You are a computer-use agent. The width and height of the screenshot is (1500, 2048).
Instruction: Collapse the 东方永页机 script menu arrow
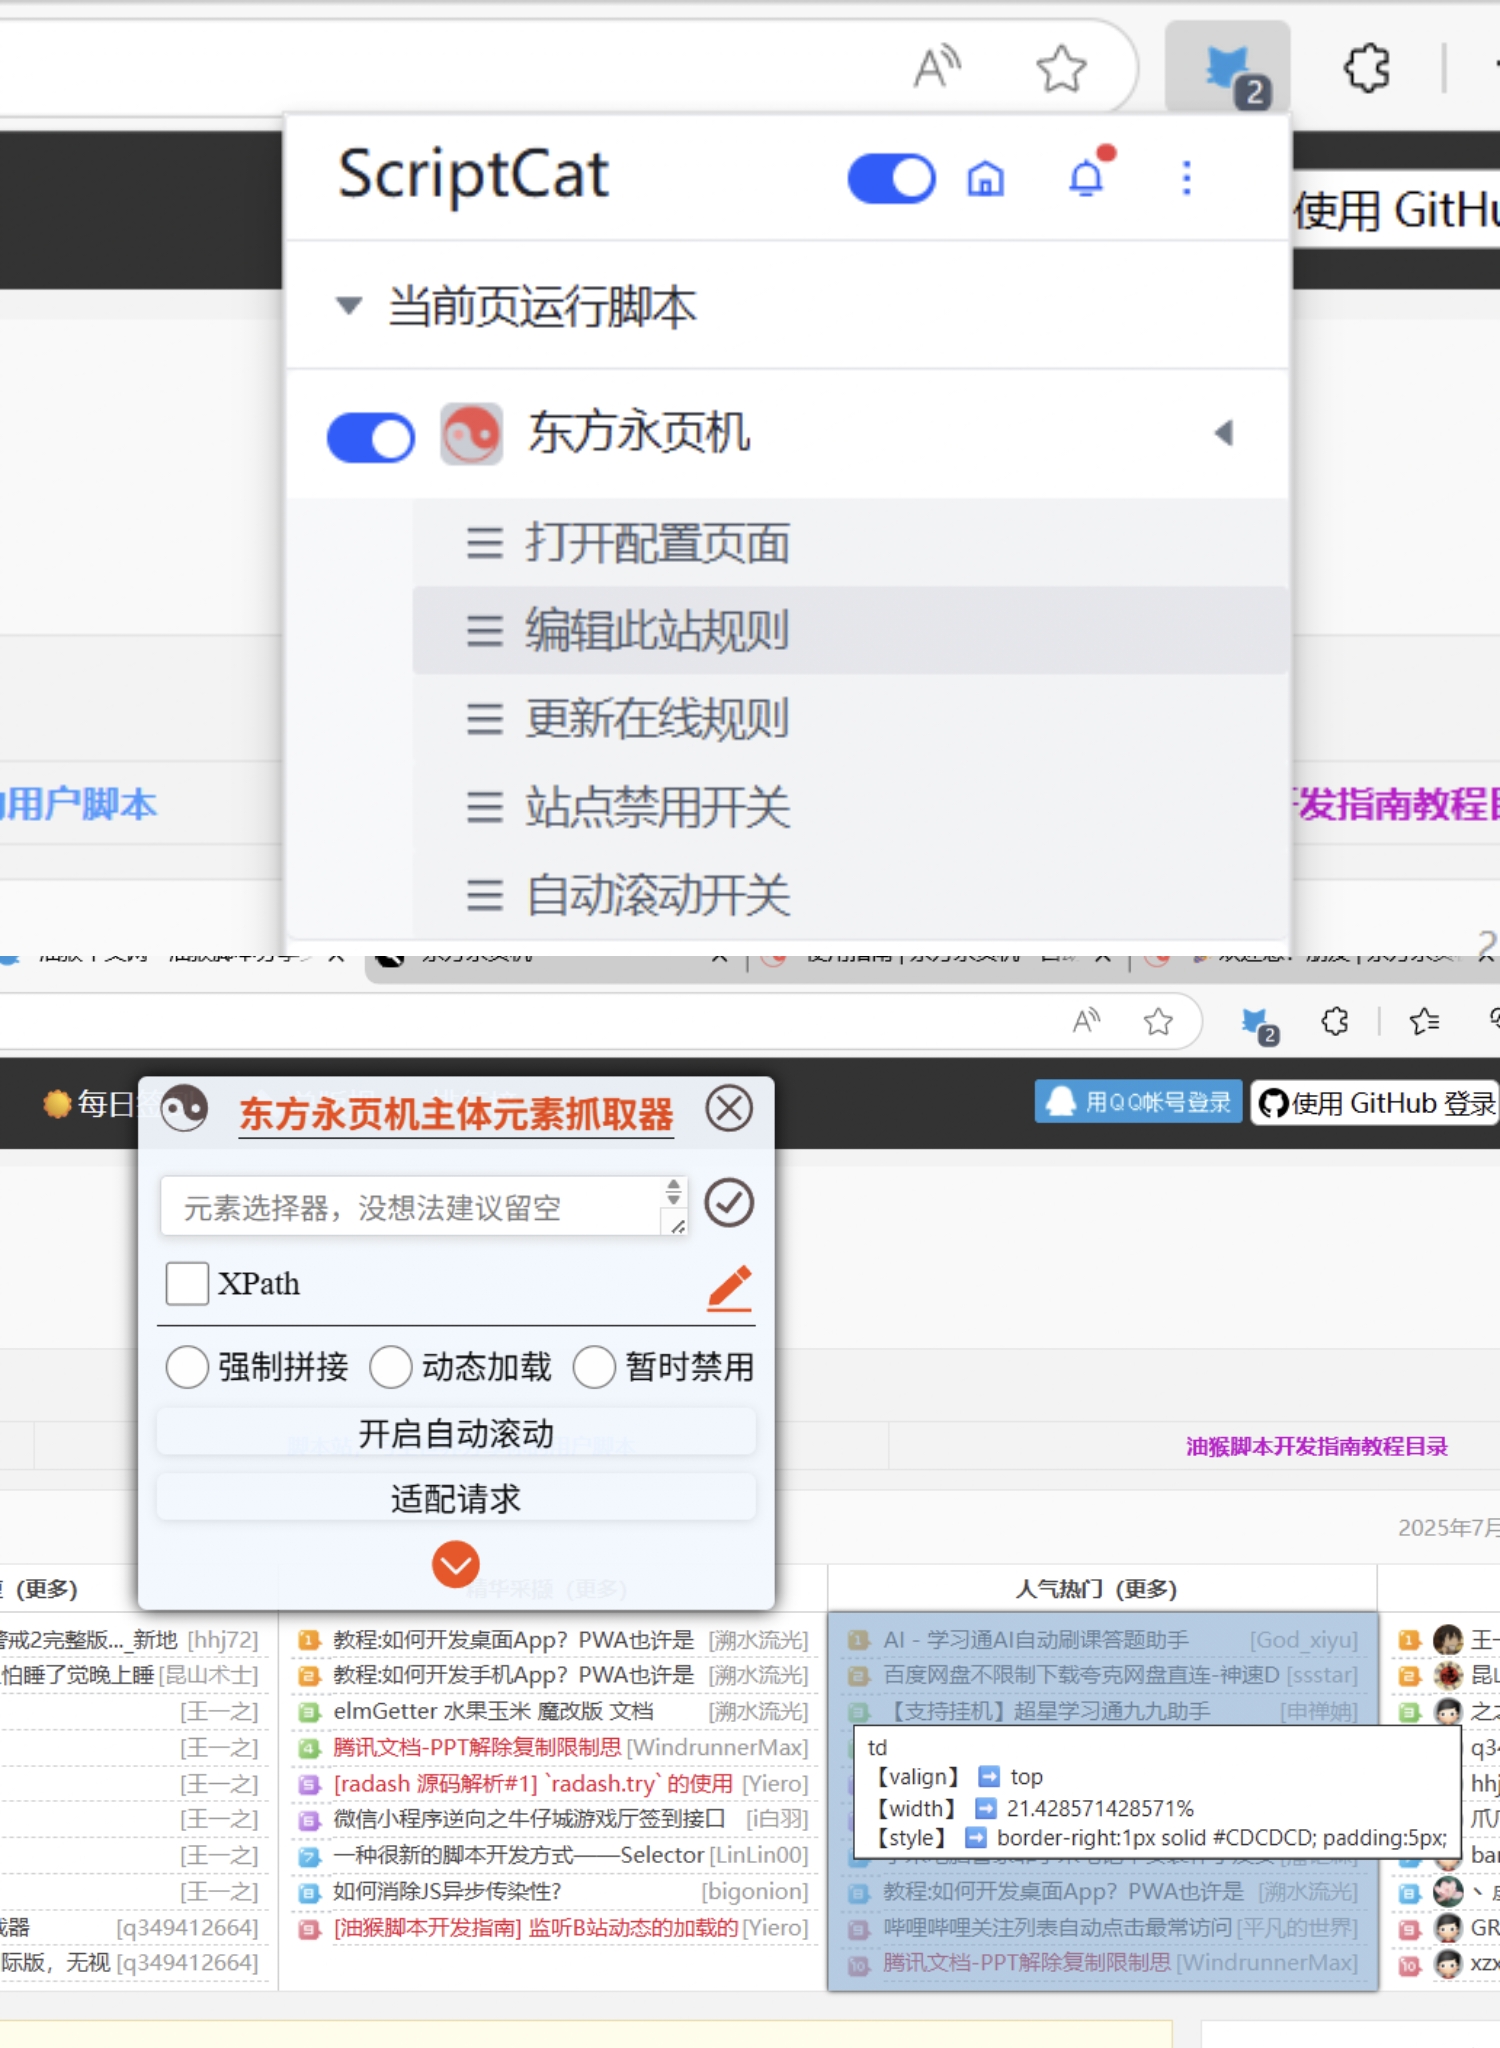coord(1223,433)
